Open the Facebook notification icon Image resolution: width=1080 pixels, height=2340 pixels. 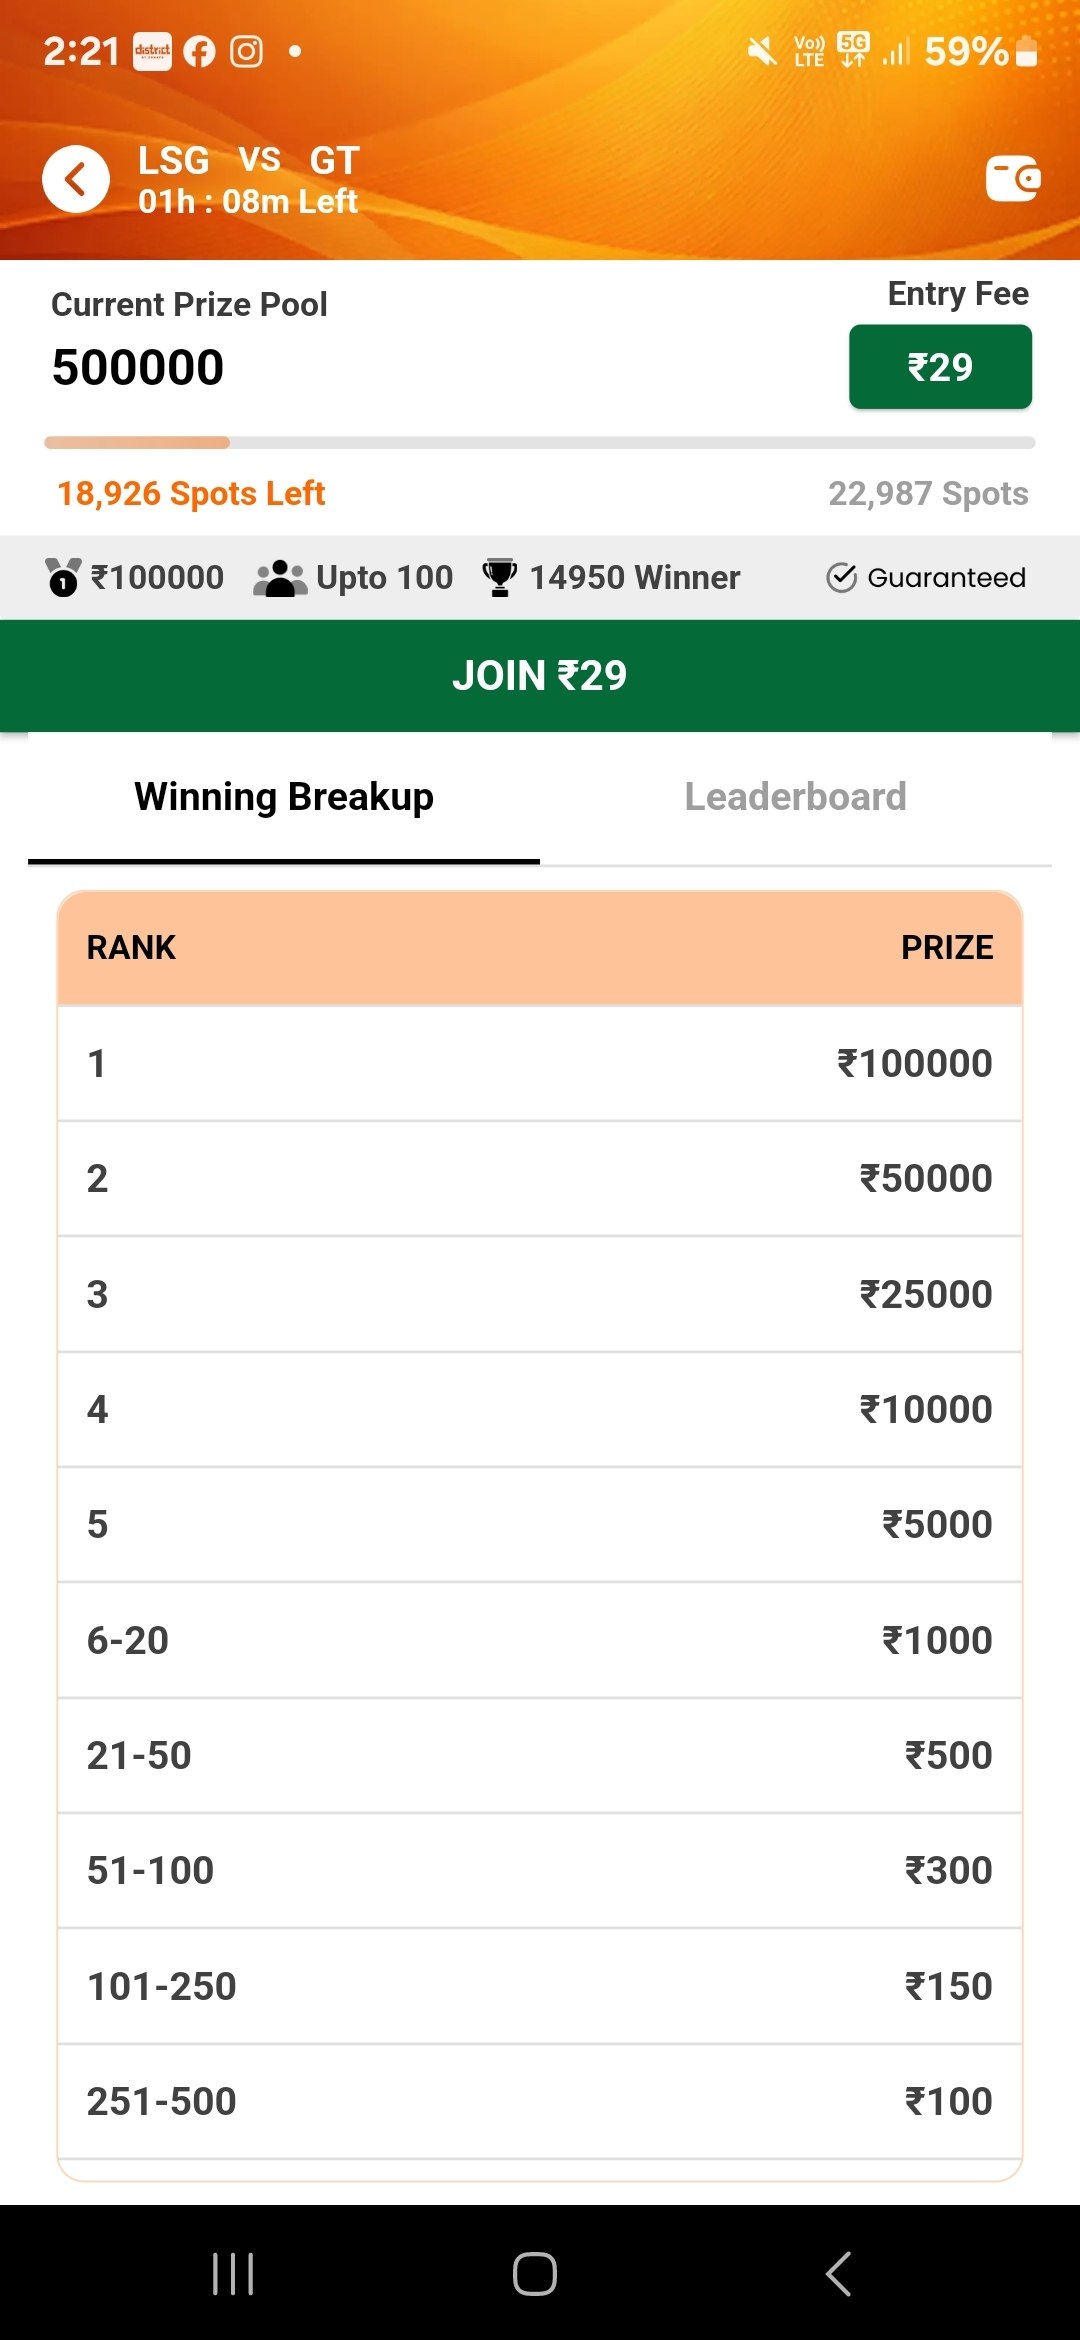click(199, 51)
